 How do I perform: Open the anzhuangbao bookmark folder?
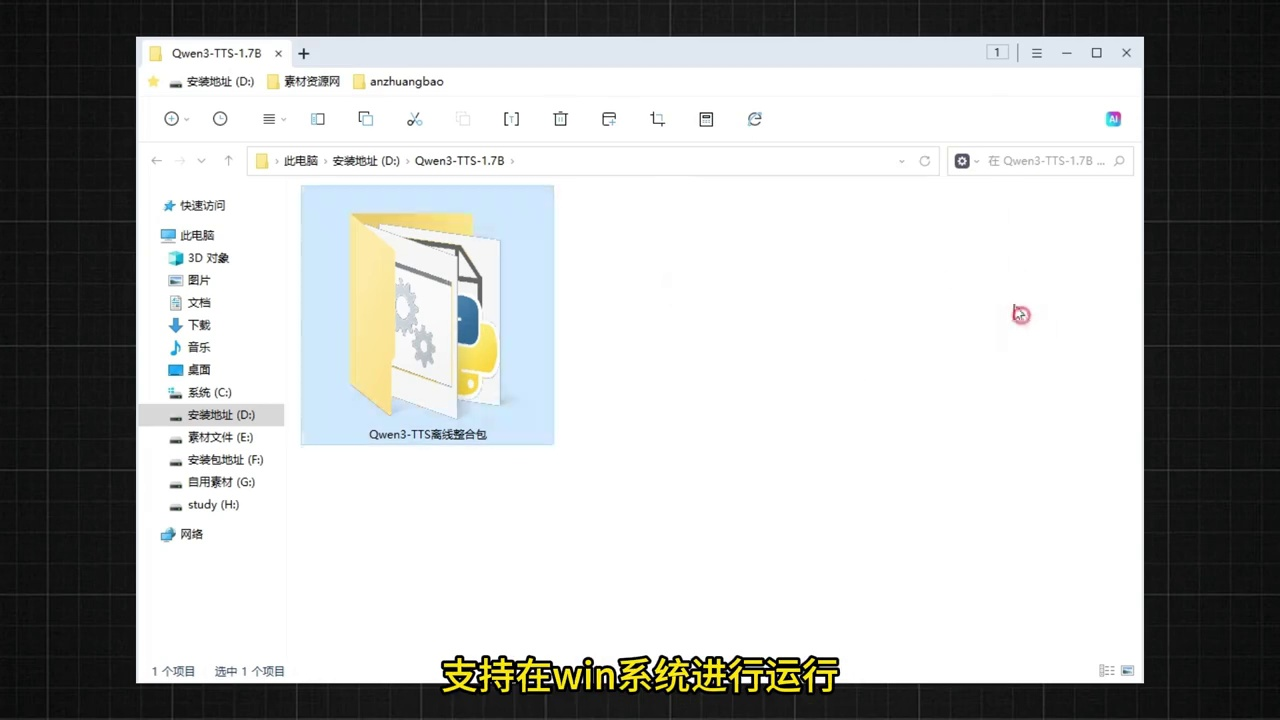pos(398,81)
